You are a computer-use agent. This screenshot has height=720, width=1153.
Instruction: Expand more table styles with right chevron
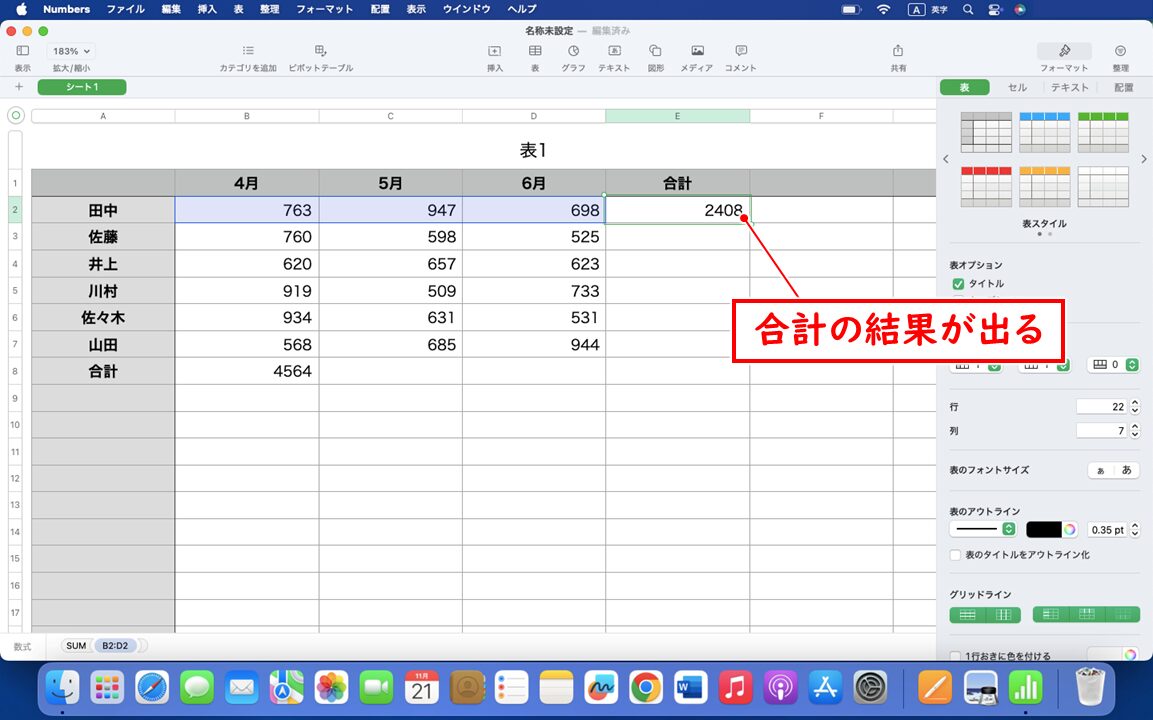coord(1143,158)
